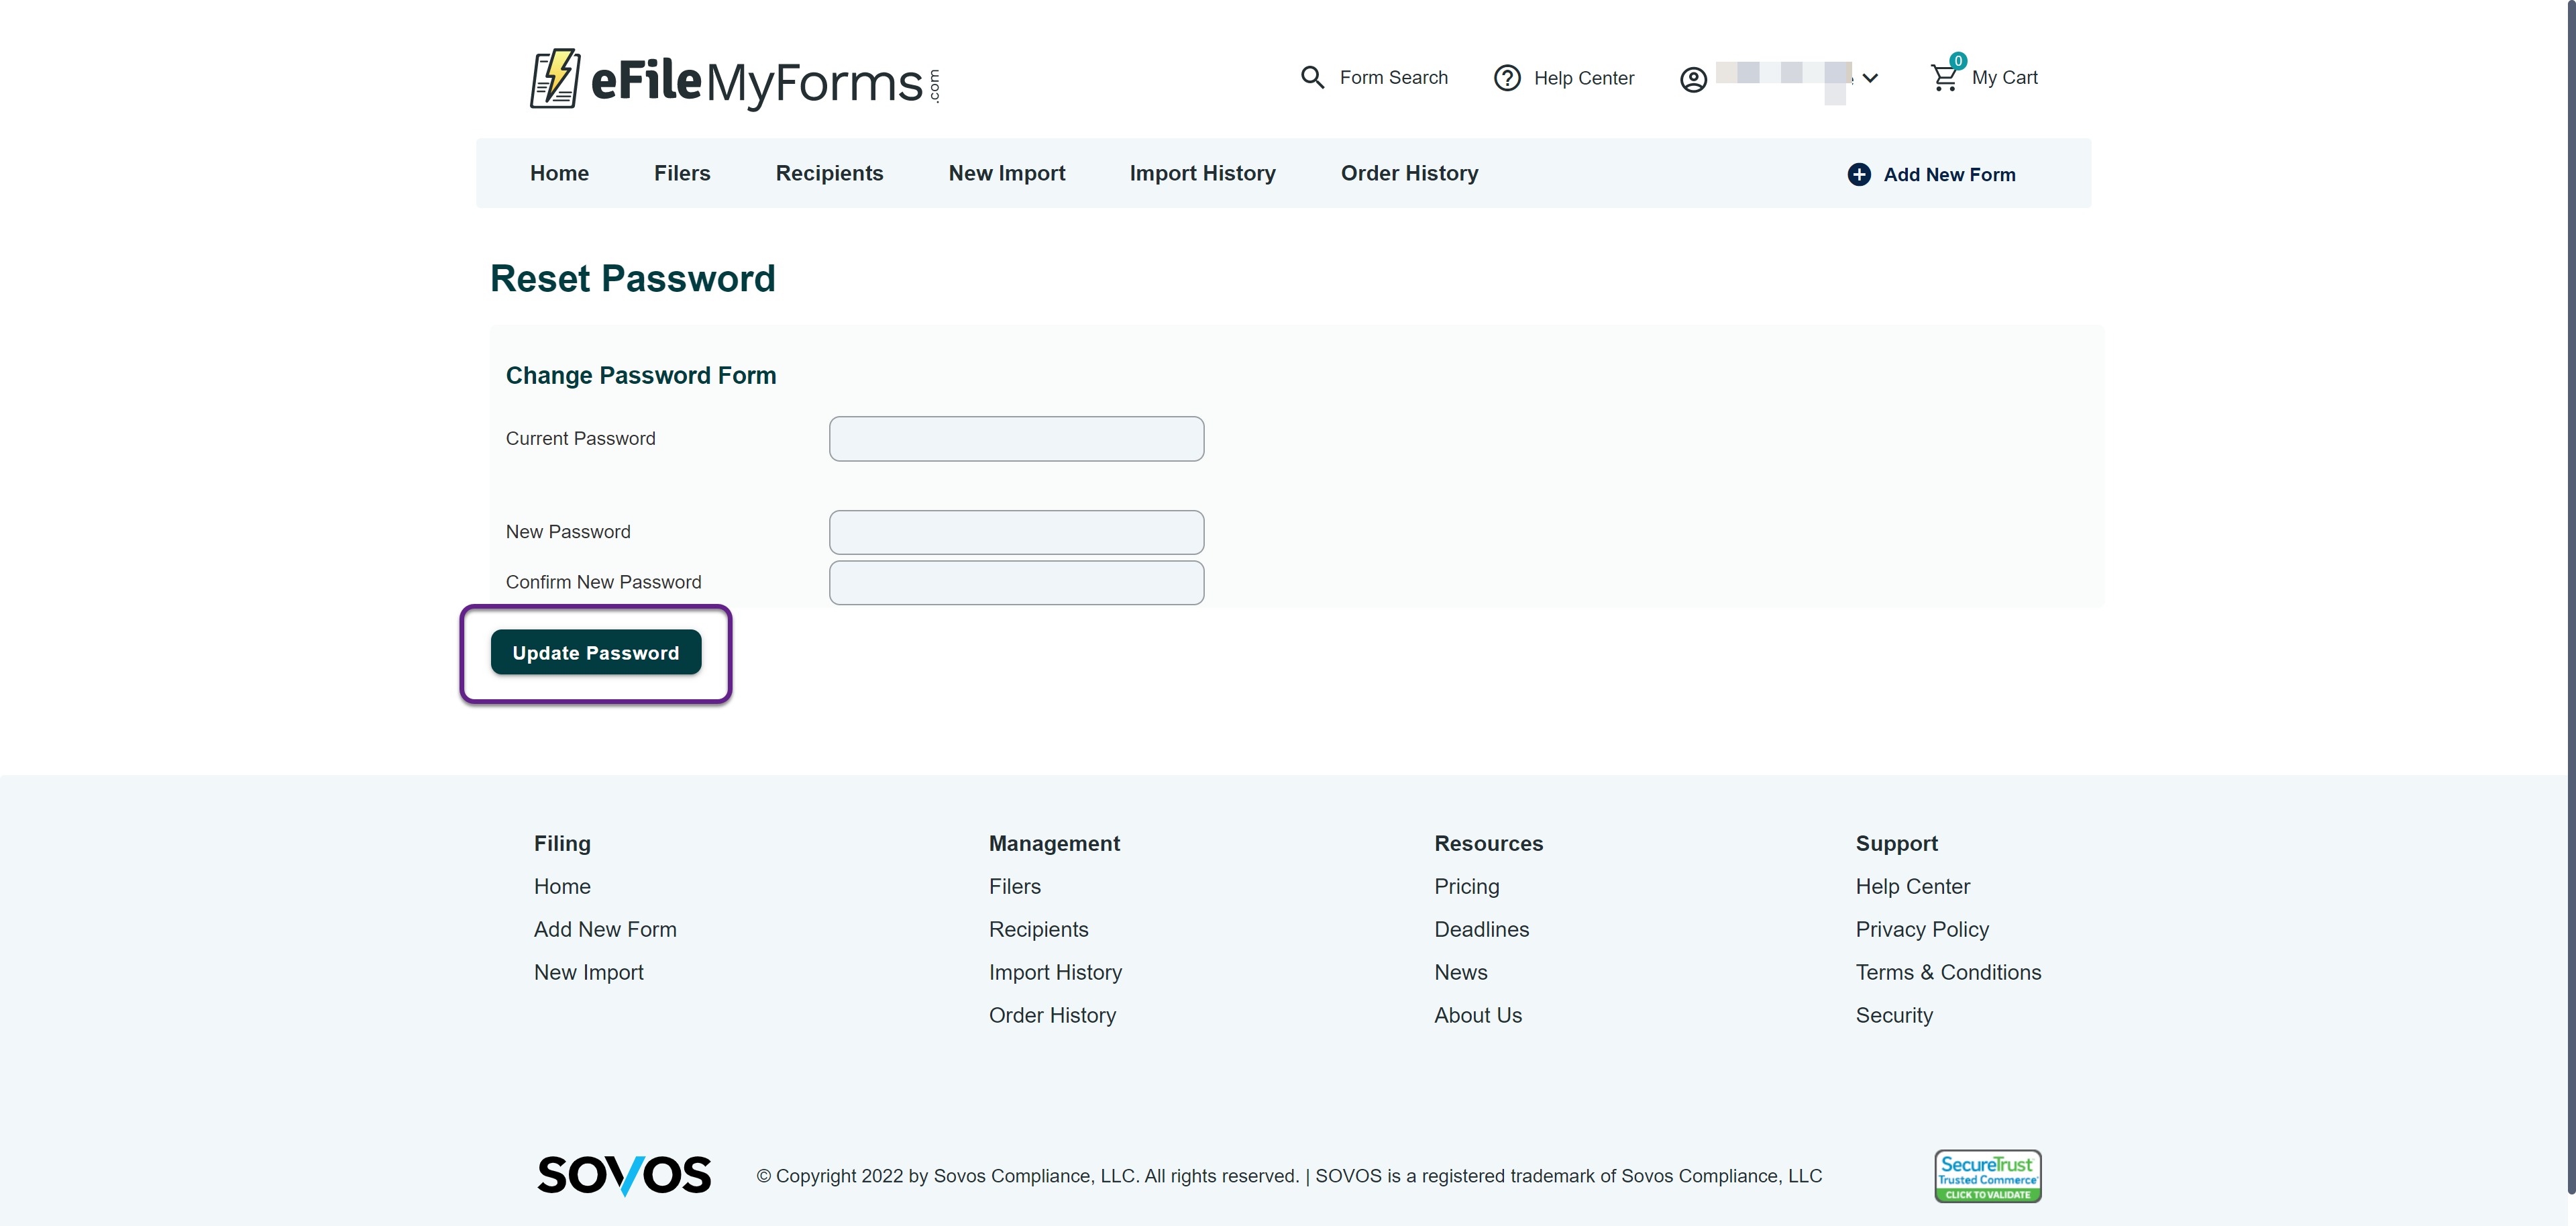Viewport: 2576px width, 1226px height.
Task: Select the Recipients navigation tab
Action: [x=829, y=173]
